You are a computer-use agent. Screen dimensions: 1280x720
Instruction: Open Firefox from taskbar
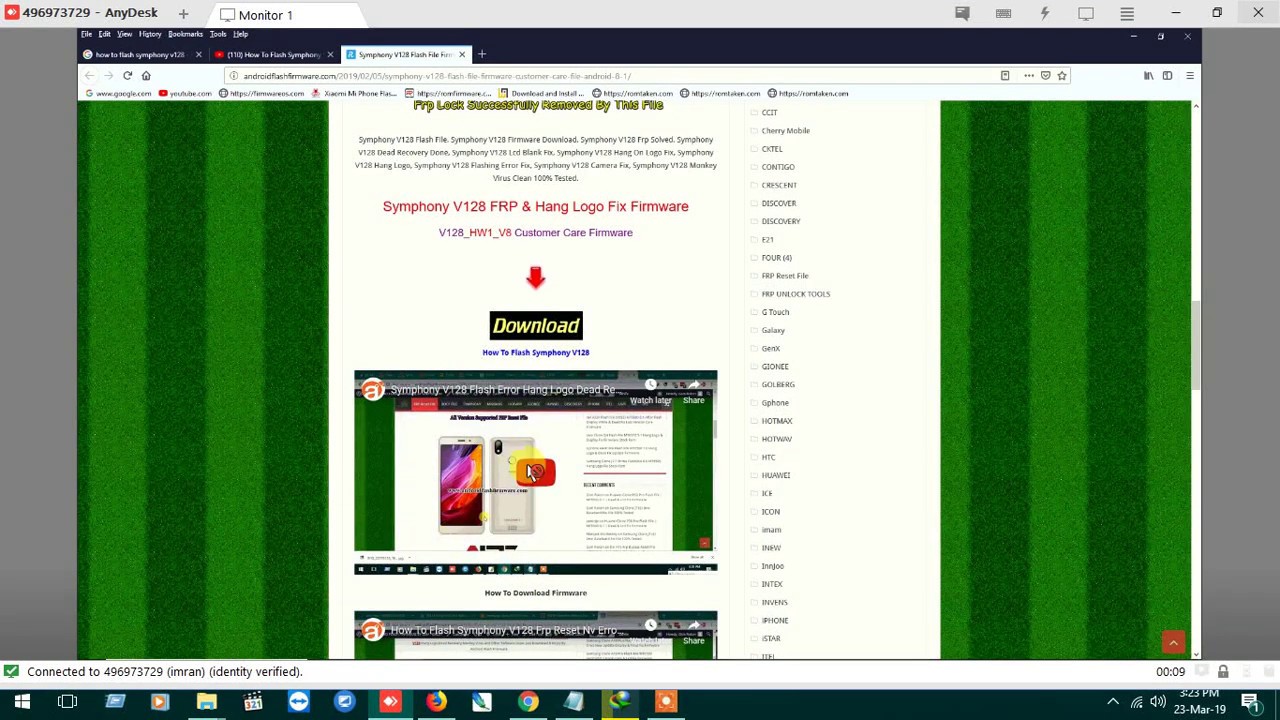coord(436,702)
